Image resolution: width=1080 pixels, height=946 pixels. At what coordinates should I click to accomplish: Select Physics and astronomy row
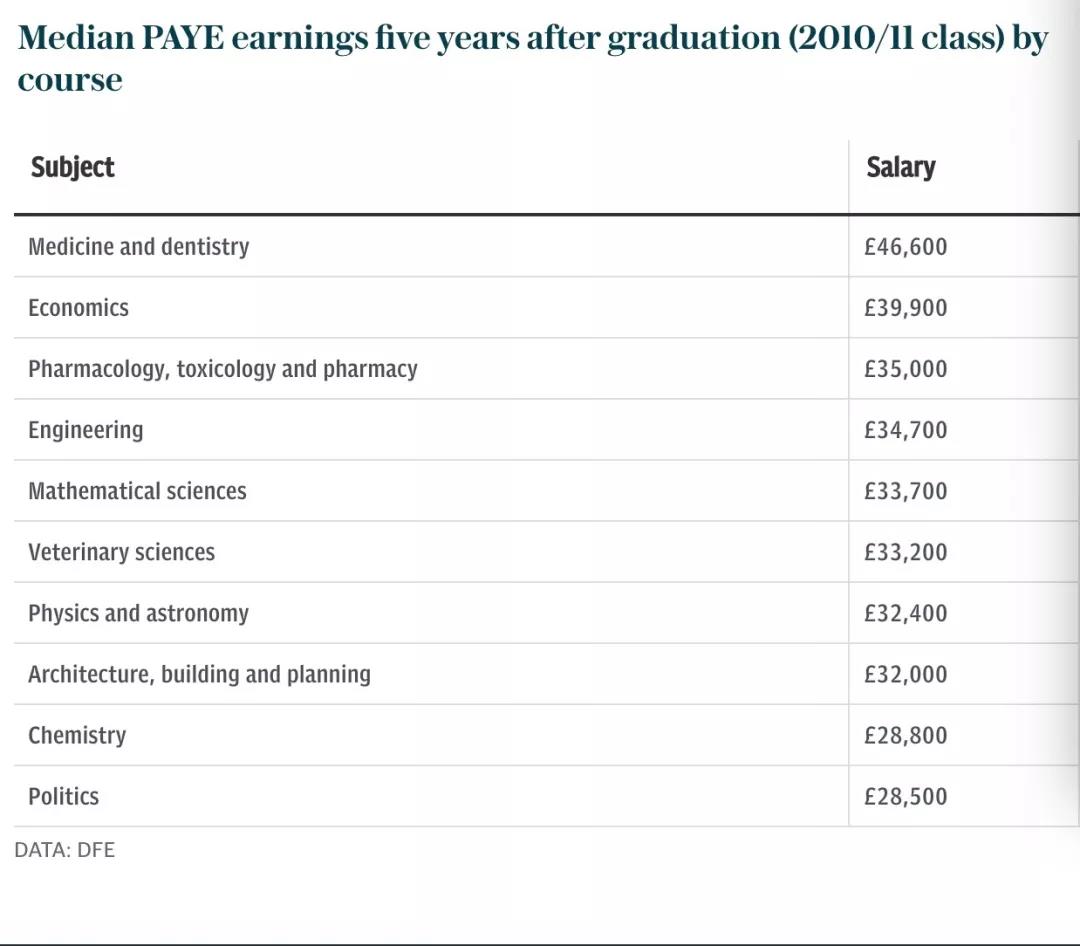point(139,613)
